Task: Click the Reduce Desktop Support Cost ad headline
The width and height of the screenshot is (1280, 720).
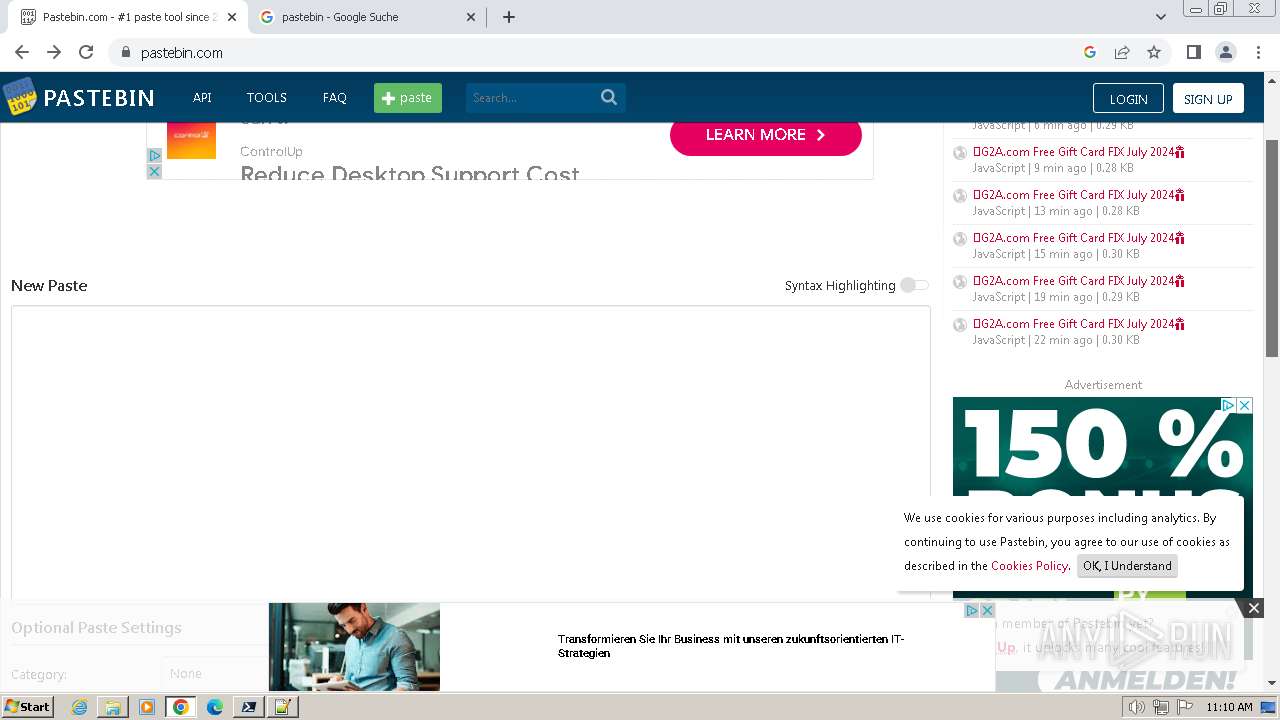Action: coord(410,173)
